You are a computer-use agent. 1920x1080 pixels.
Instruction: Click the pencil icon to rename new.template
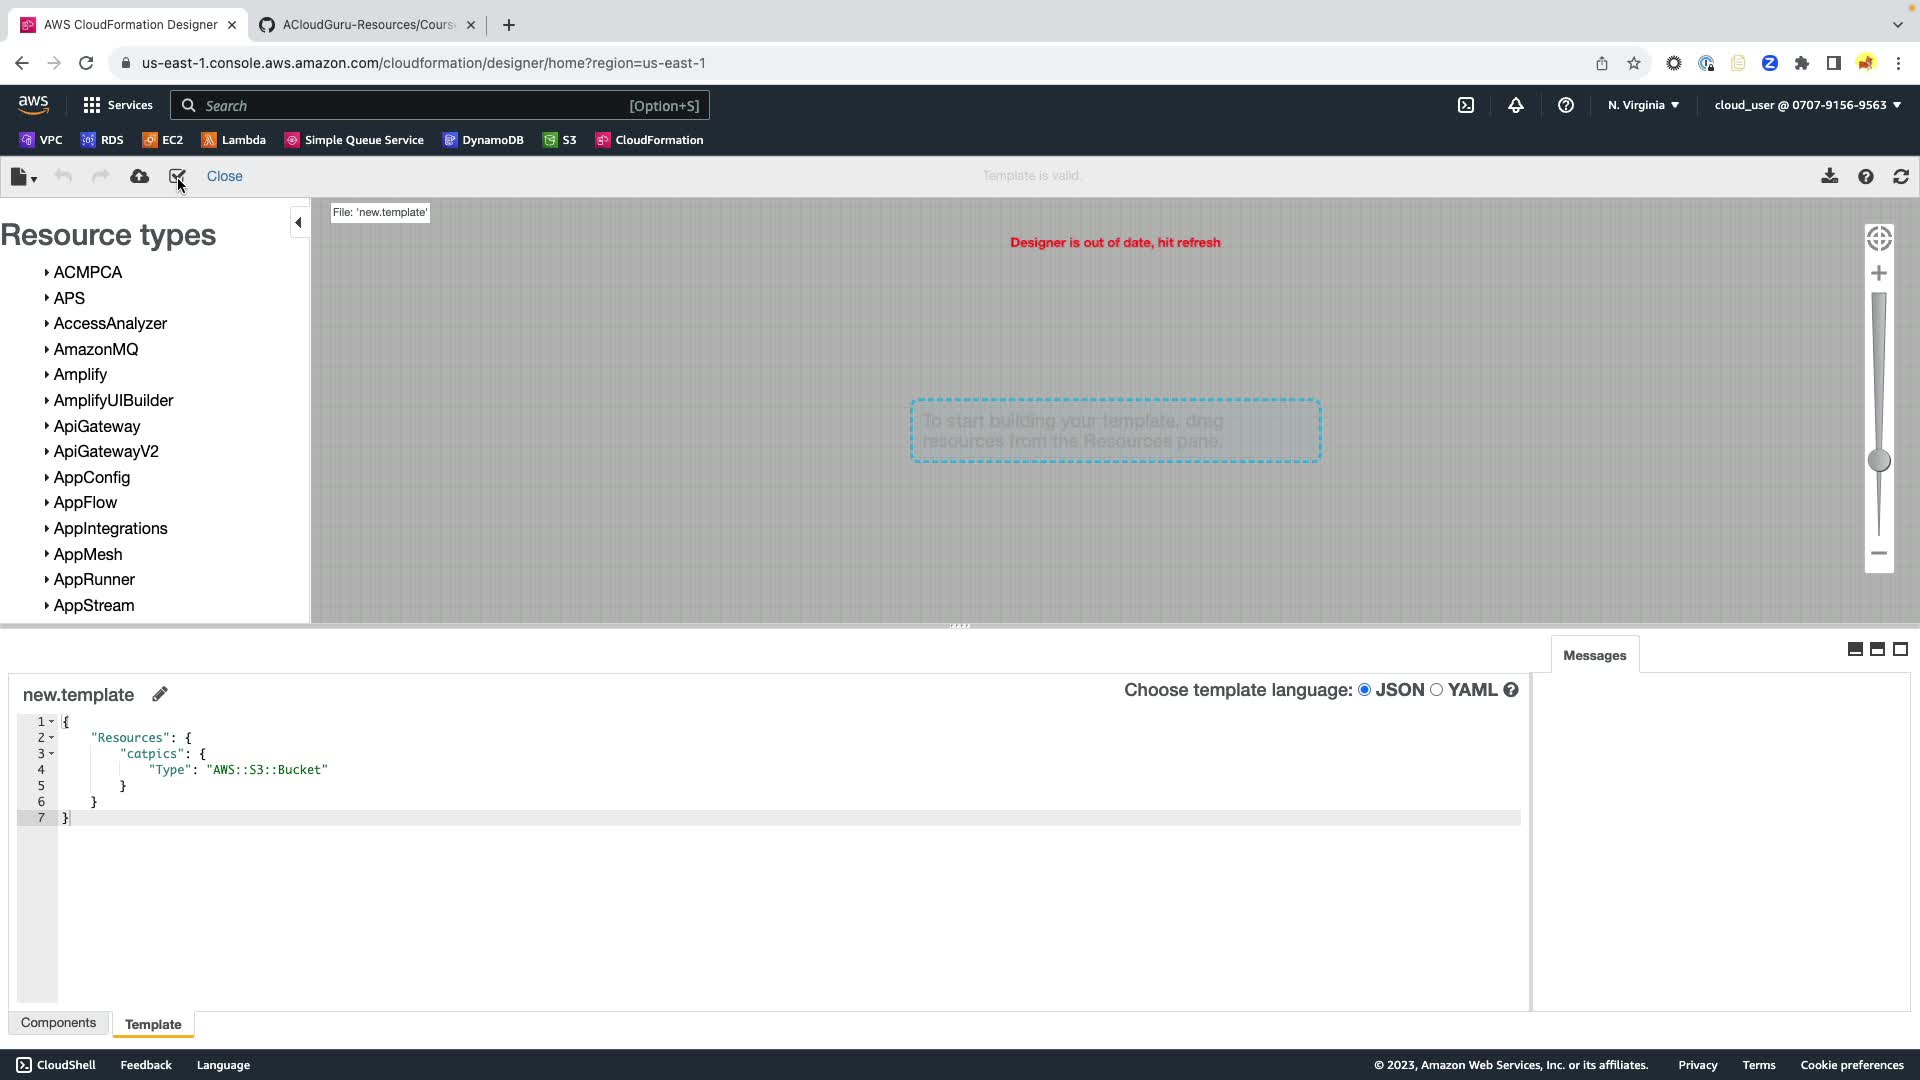pyautogui.click(x=160, y=694)
